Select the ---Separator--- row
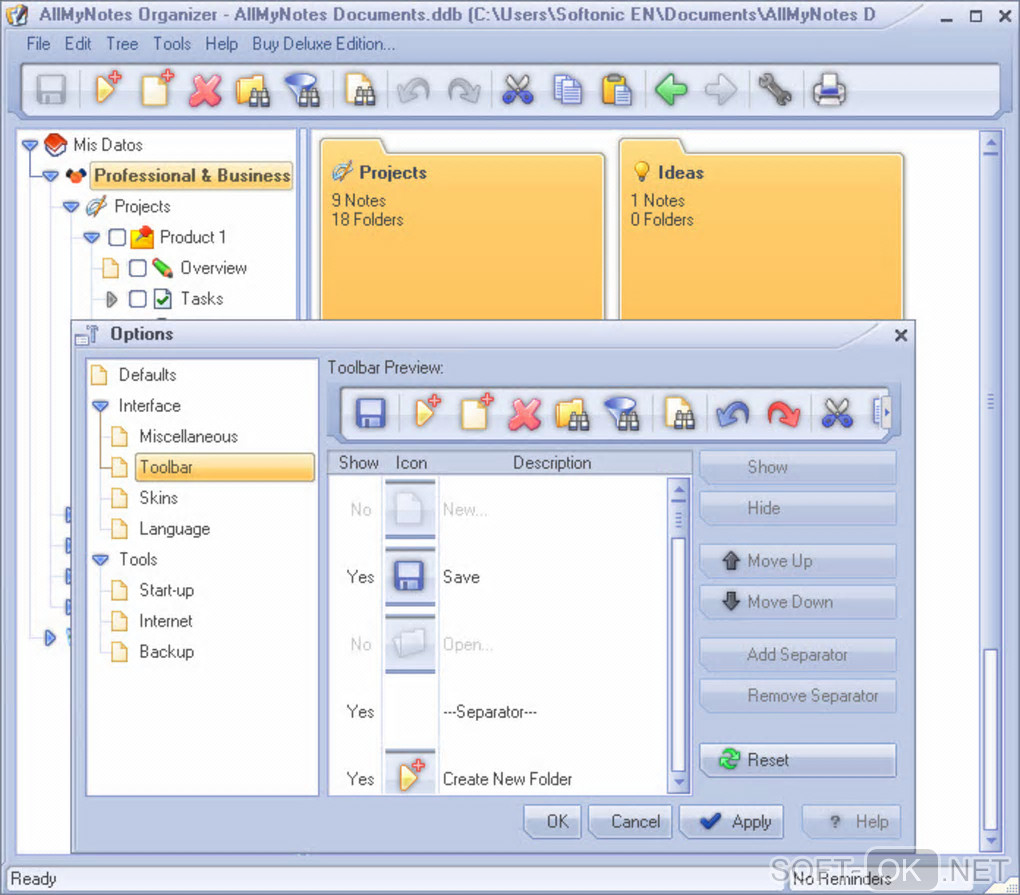Image resolution: width=1020 pixels, height=895 pixels. click(498, 712)
